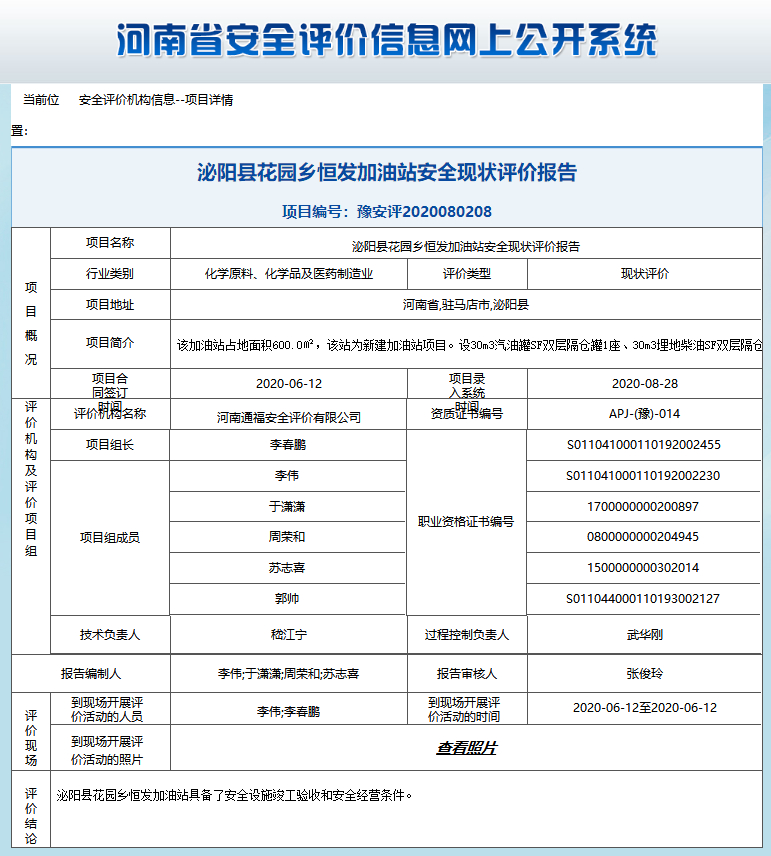Click the site title 河南省安全评价信息网上公开系统
The height and width of the screenshot is (856, 771).
coord(387,40)
